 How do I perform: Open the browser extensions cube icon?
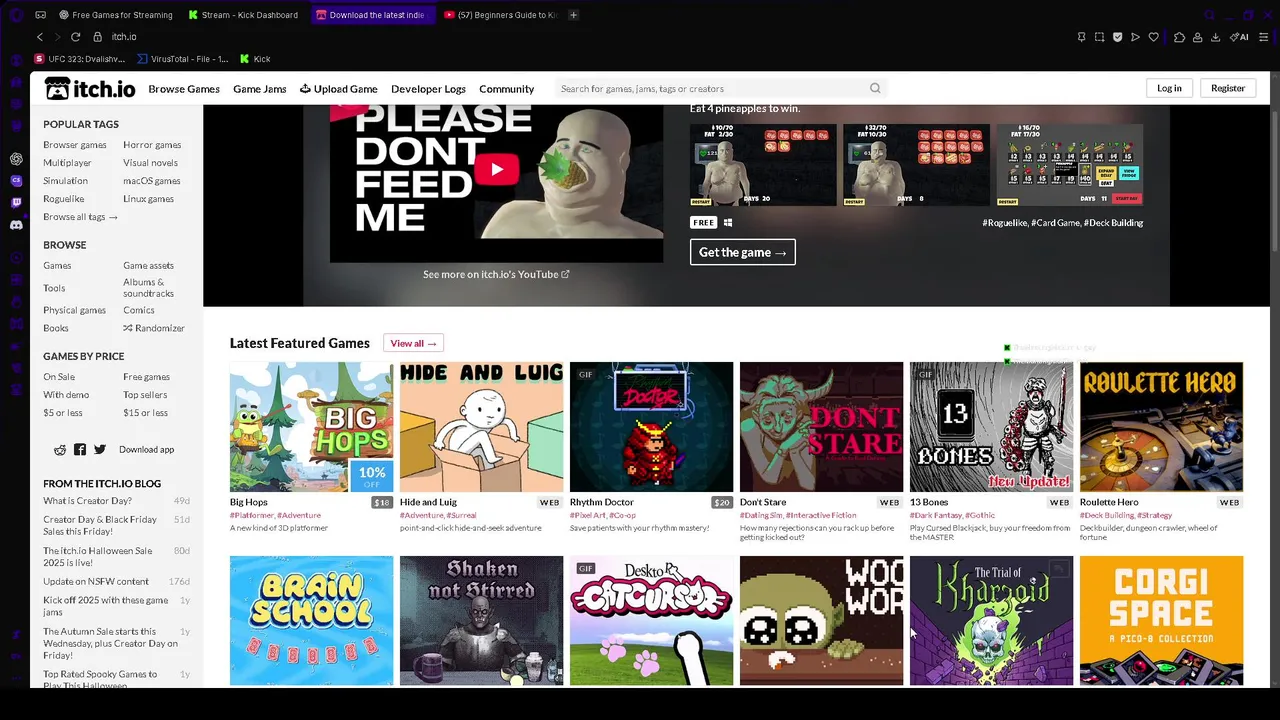[1180, 37]
